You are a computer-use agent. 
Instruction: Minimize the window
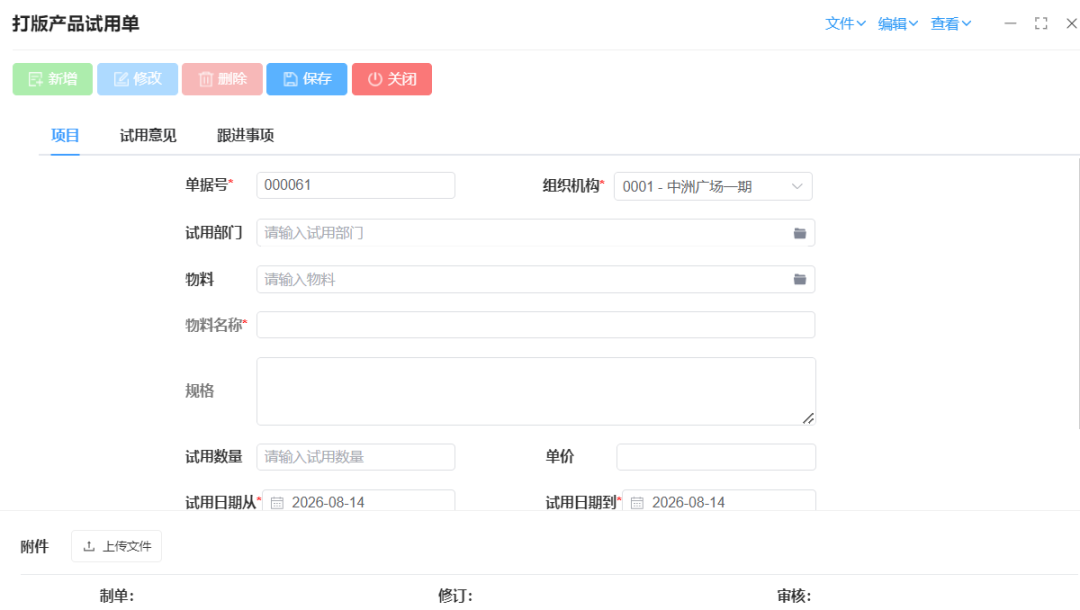[x=1010, y=23]
